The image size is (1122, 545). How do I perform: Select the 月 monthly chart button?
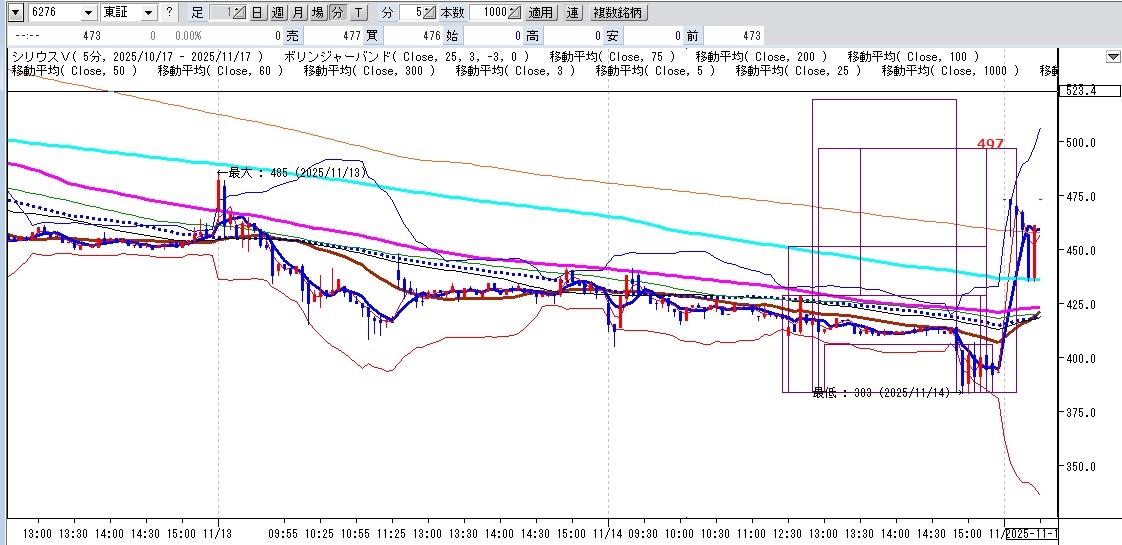pos(298,12)
